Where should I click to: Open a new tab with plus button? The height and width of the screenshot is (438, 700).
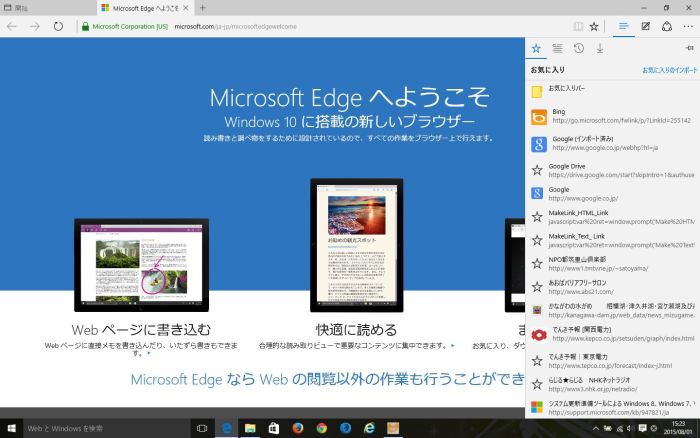(202, 7)
